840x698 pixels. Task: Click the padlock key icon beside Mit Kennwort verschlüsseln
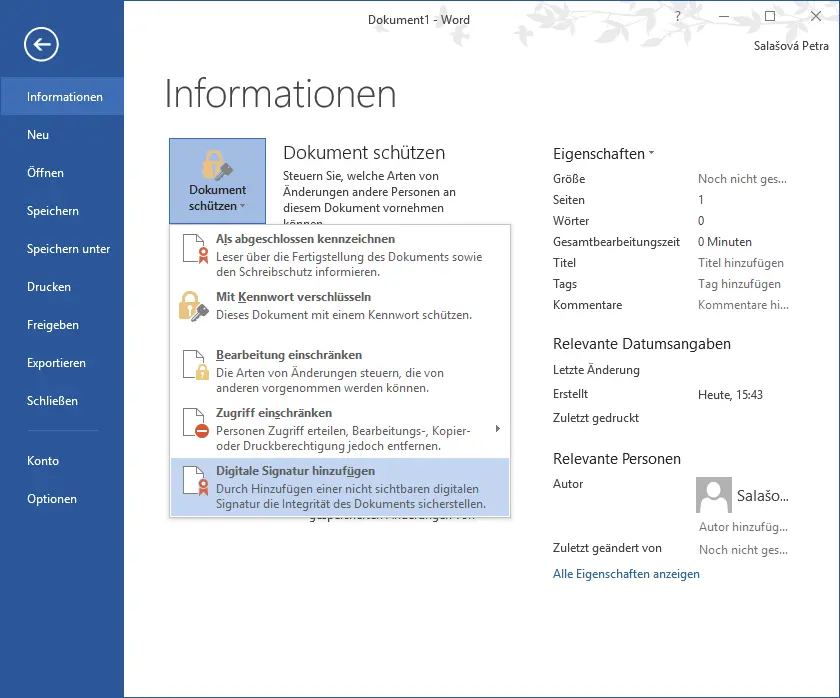(x=193, y=306)
